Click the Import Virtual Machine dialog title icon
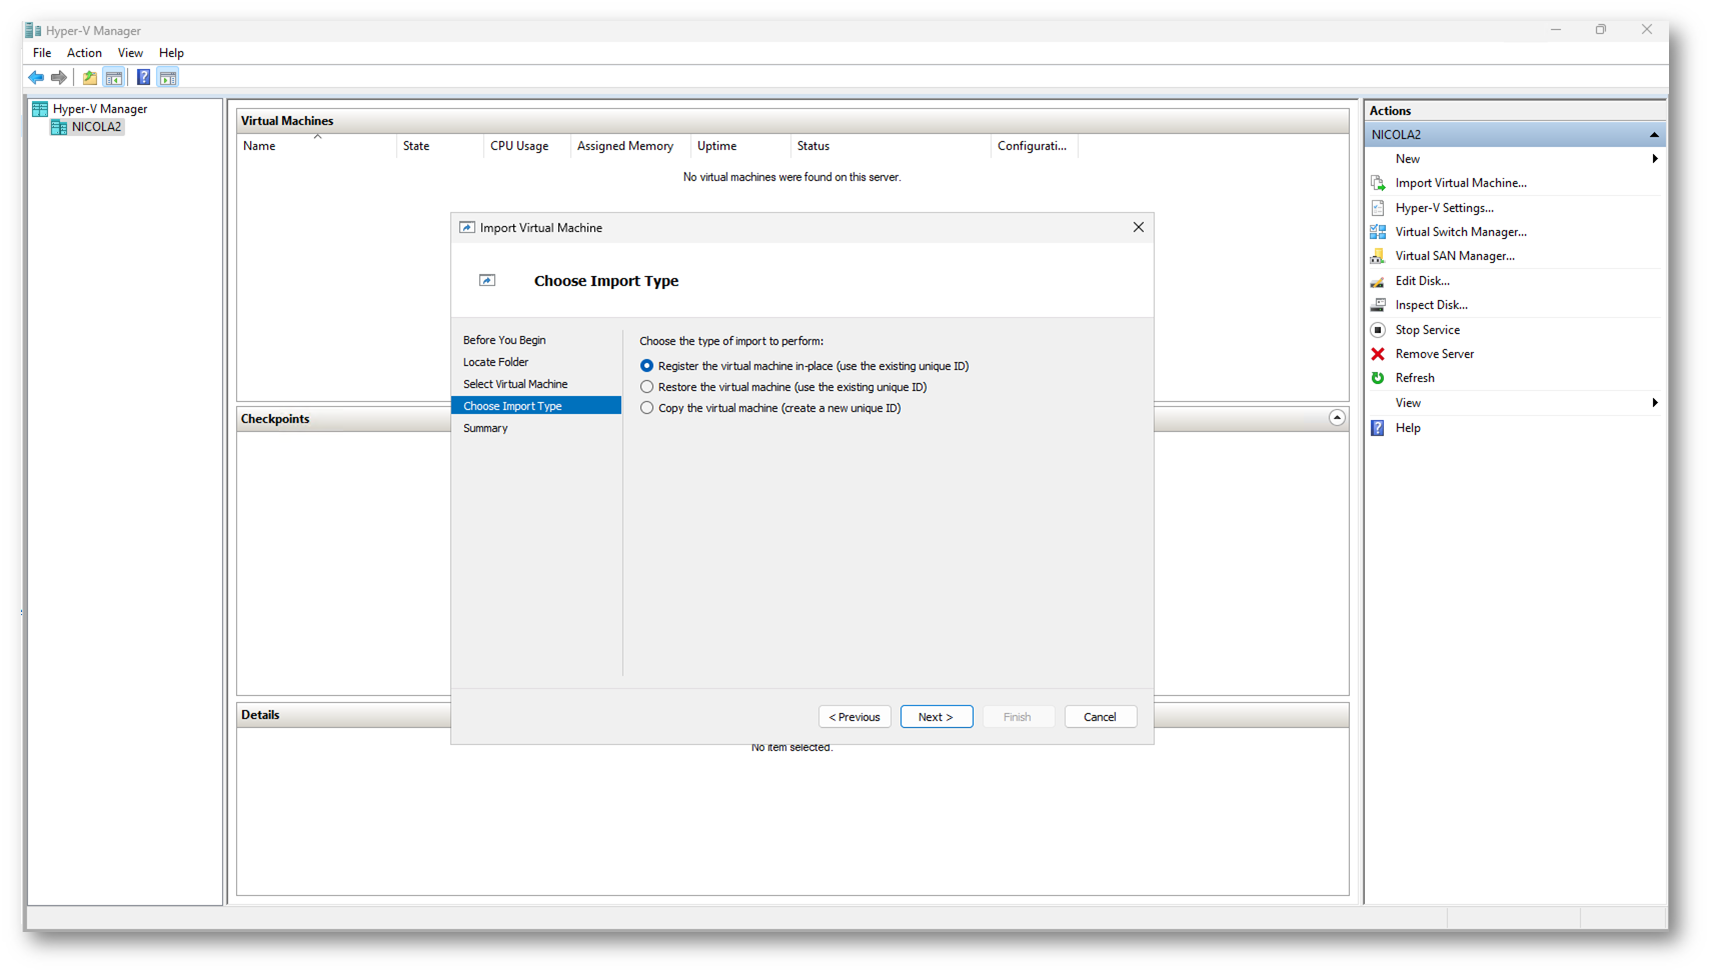Viewport: 1711px width, 974px height. click(x=467, y=228)
